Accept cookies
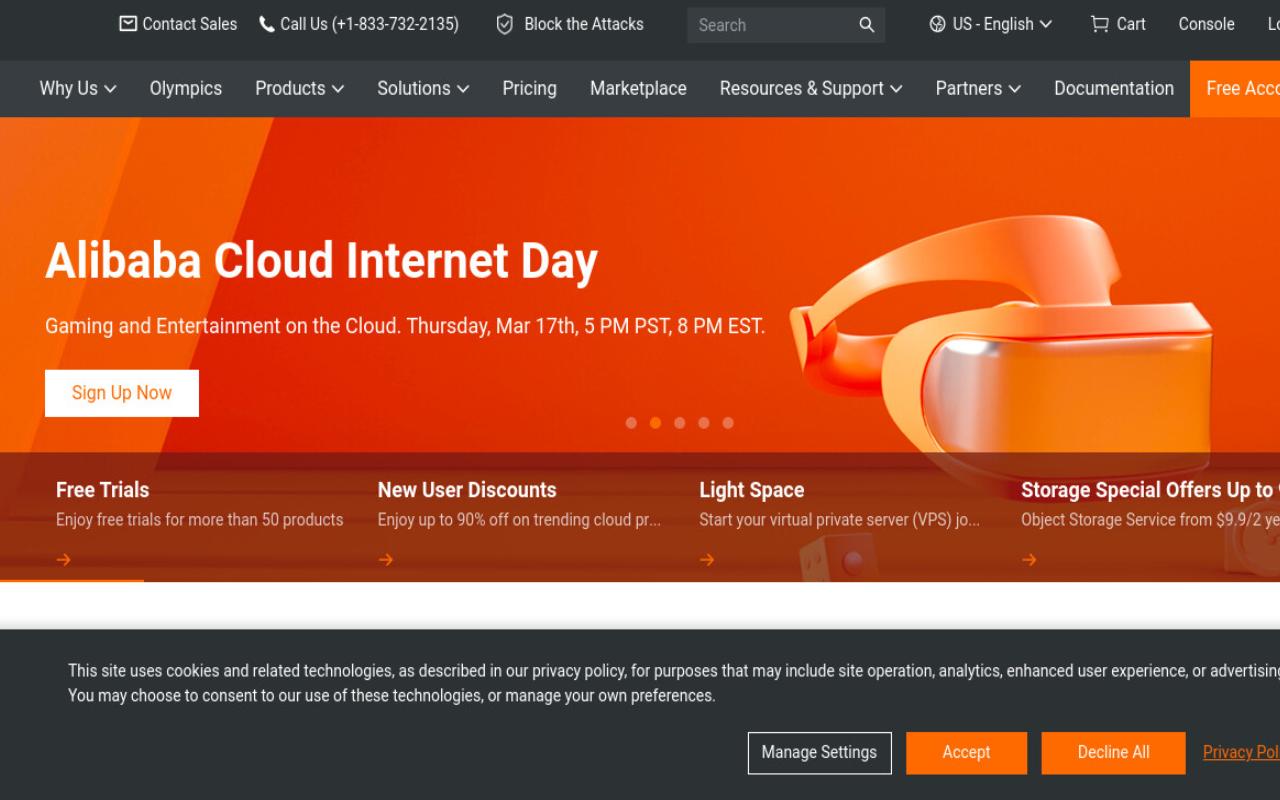The width and height of the screenshot is (1280, 800). coord(966,753)
